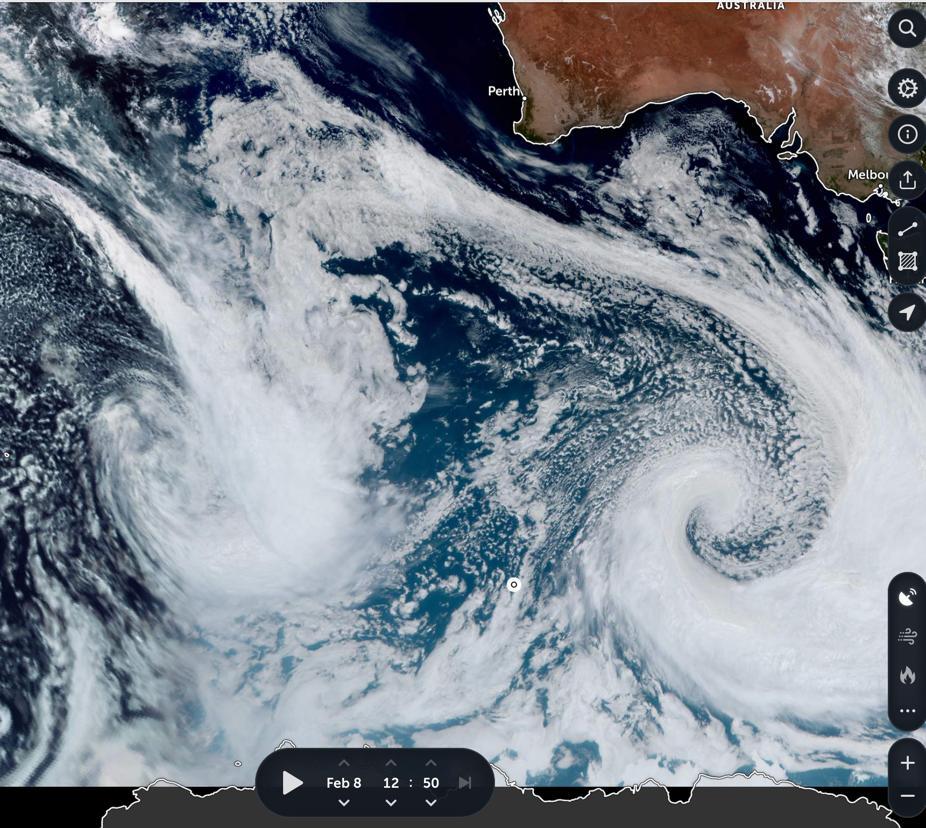Zoom in the map with plus
926x828 pixels.
point(906,763)
